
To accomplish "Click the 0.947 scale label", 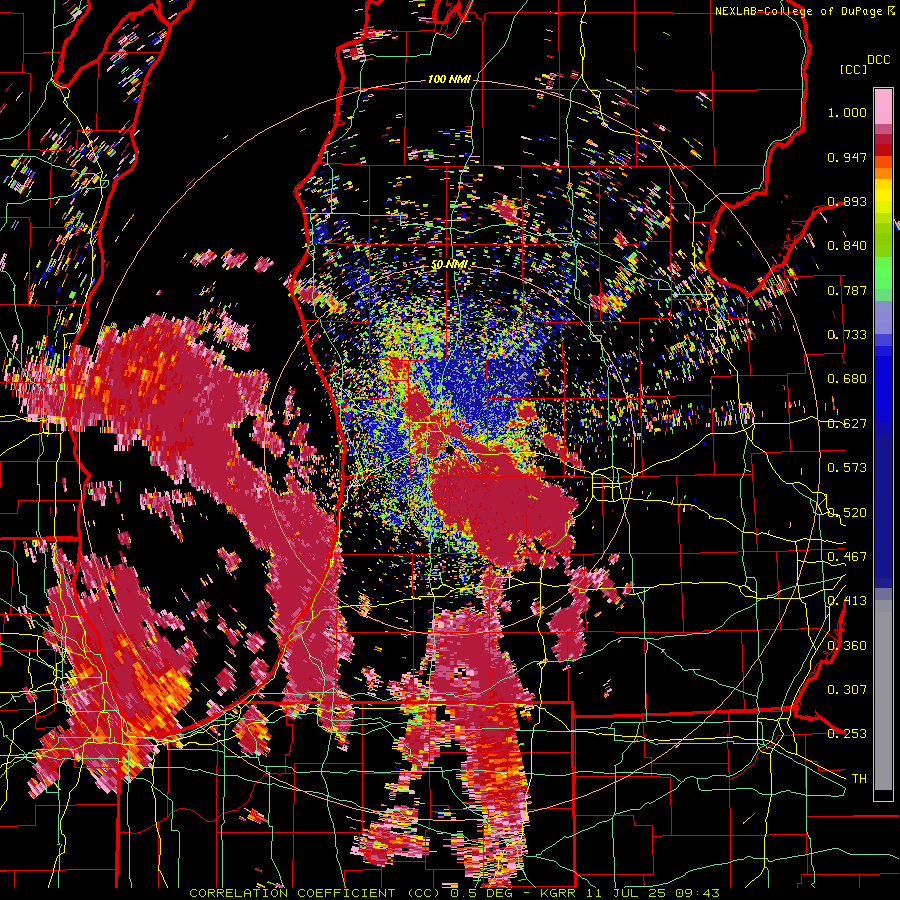I will (847, 157).
